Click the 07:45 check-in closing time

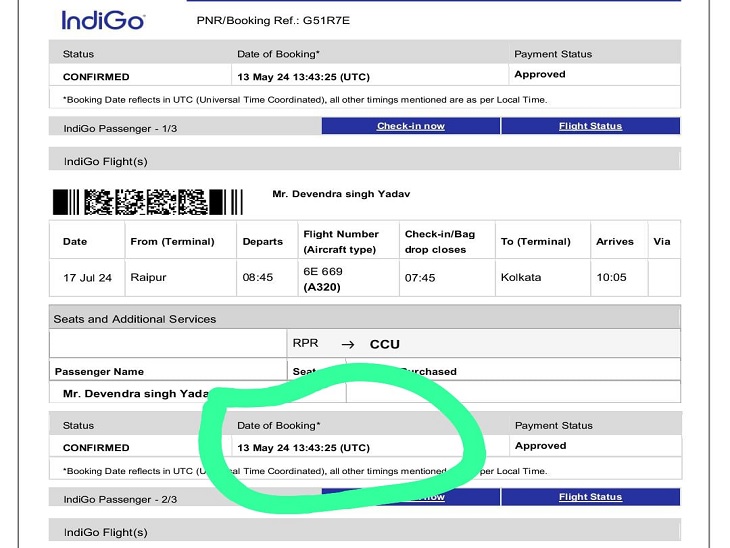420,278
